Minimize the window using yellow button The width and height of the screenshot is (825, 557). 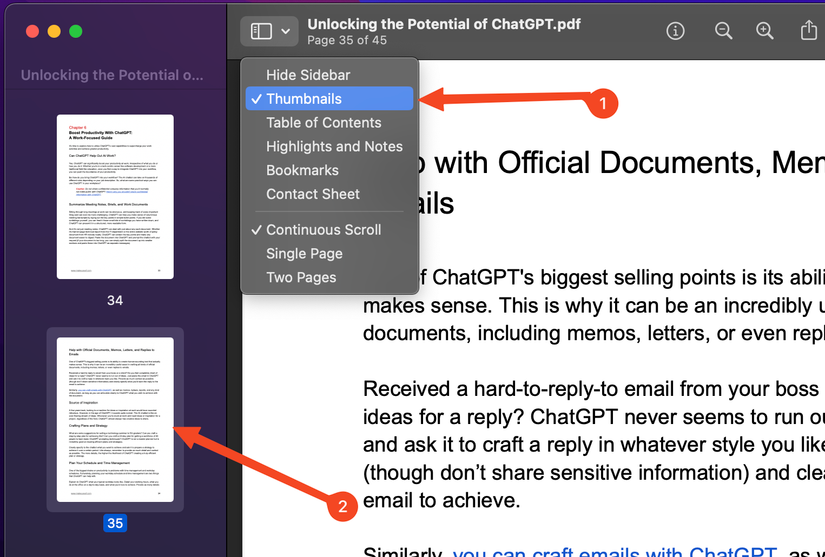click(x=54, y=31)
